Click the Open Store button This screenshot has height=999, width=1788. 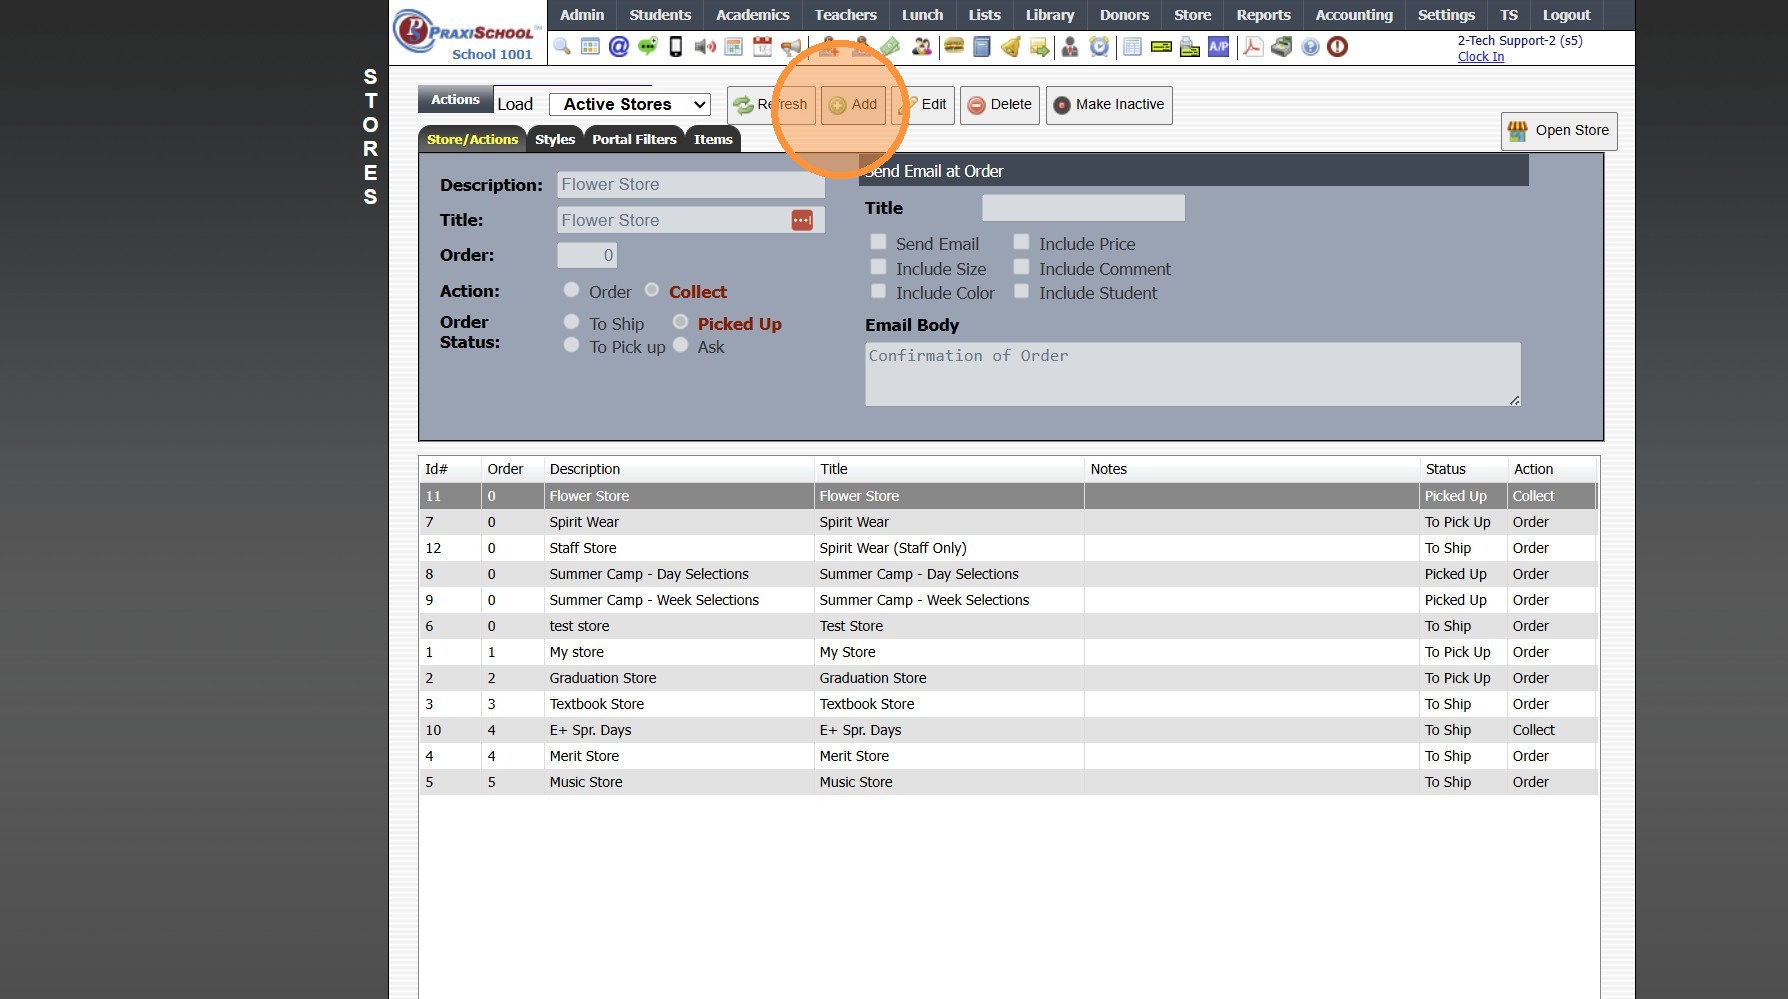[1558, 131]
